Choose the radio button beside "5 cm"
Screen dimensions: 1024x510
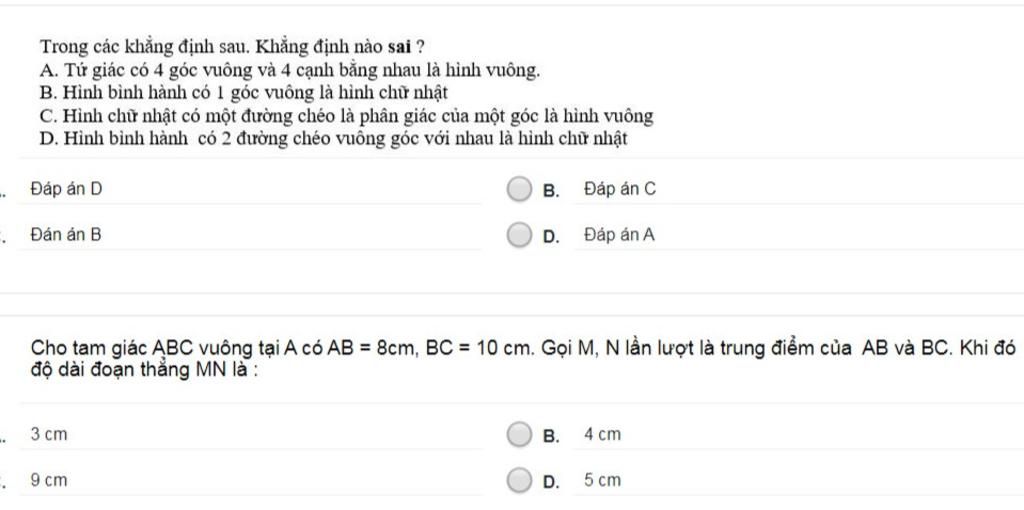(x=519, y=481)
